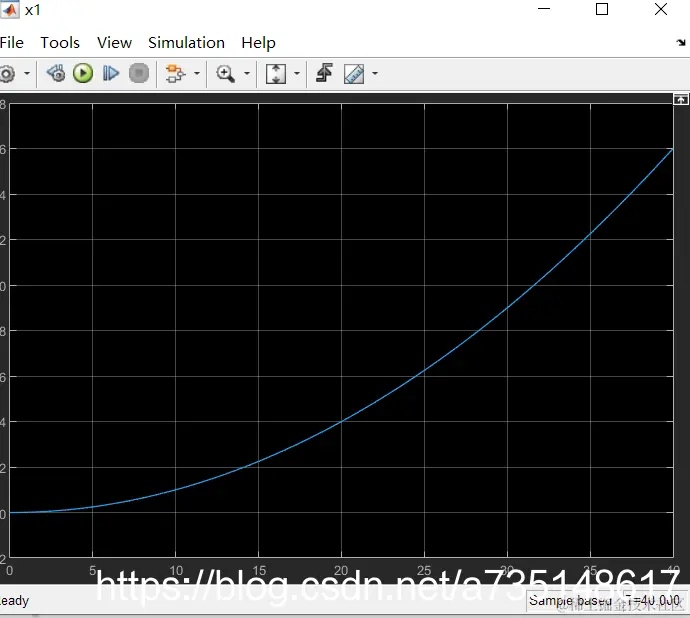690x618 pixels.
Task: Click the 'Sample based' status bar text
Action: click(x=570, y=600)
